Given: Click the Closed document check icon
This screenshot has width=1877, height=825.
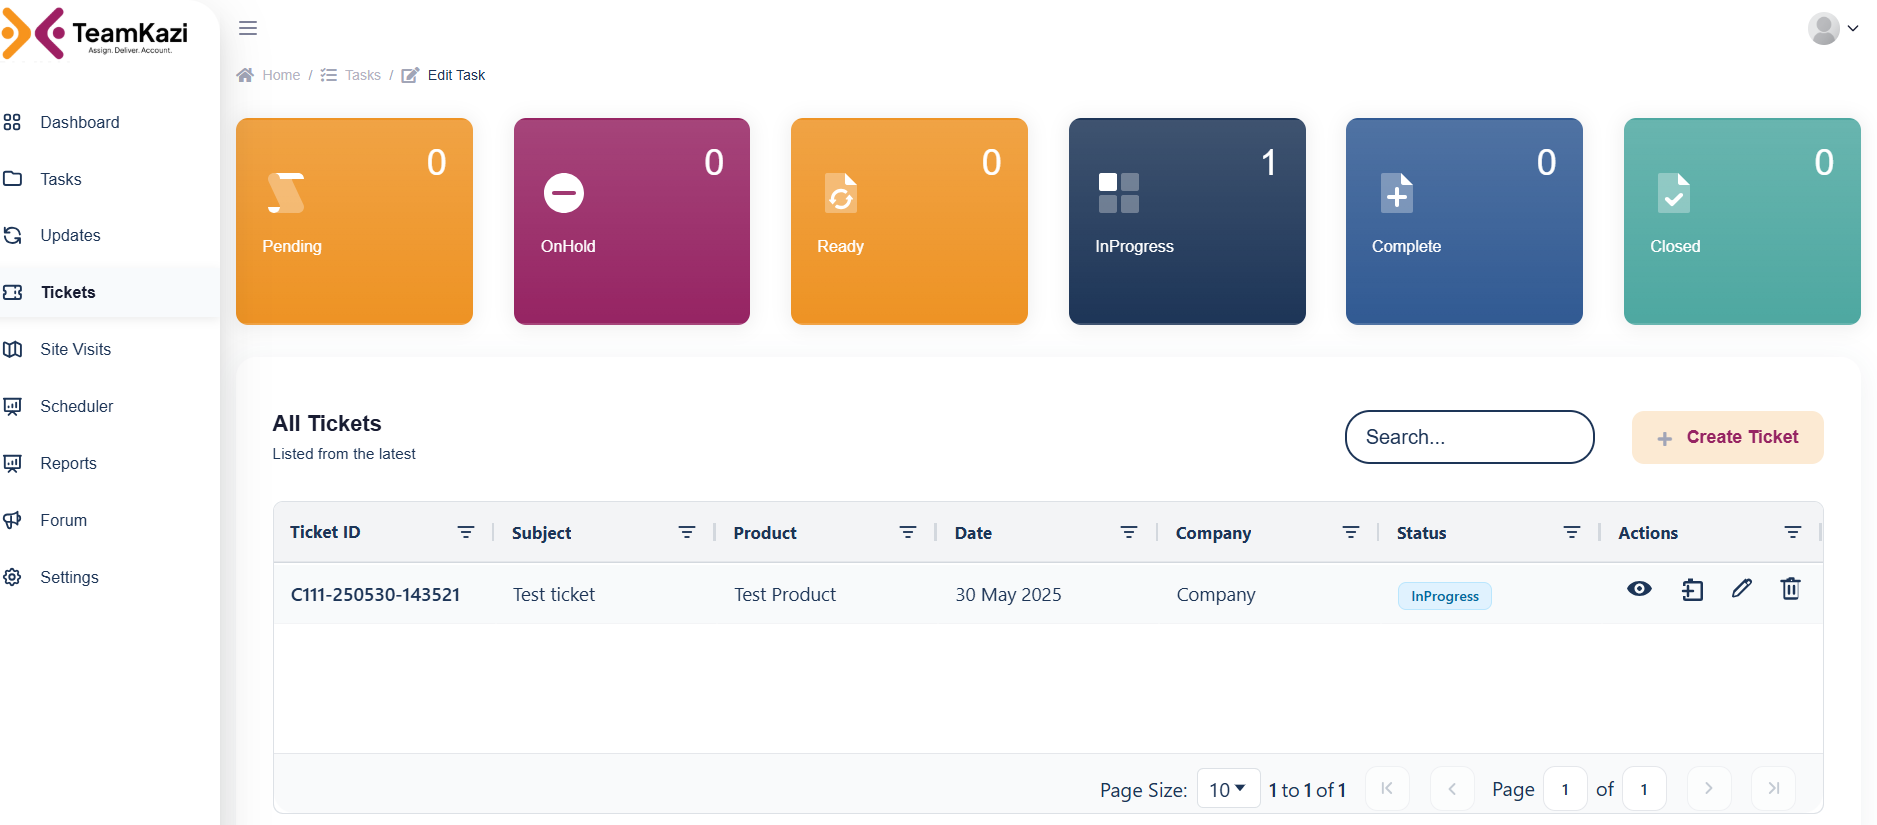Looking at the screenshot, I should pos(1674,193).
